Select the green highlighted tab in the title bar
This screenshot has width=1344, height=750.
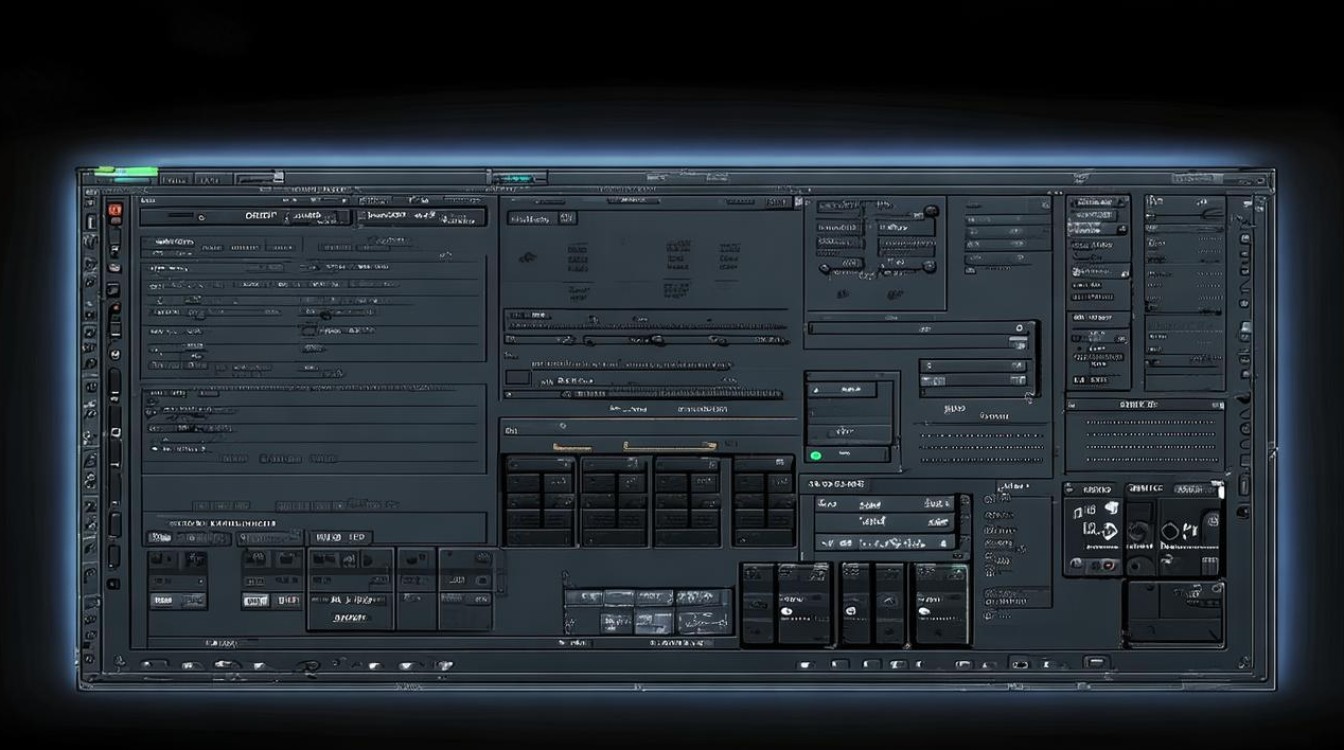tap(125, 172)
